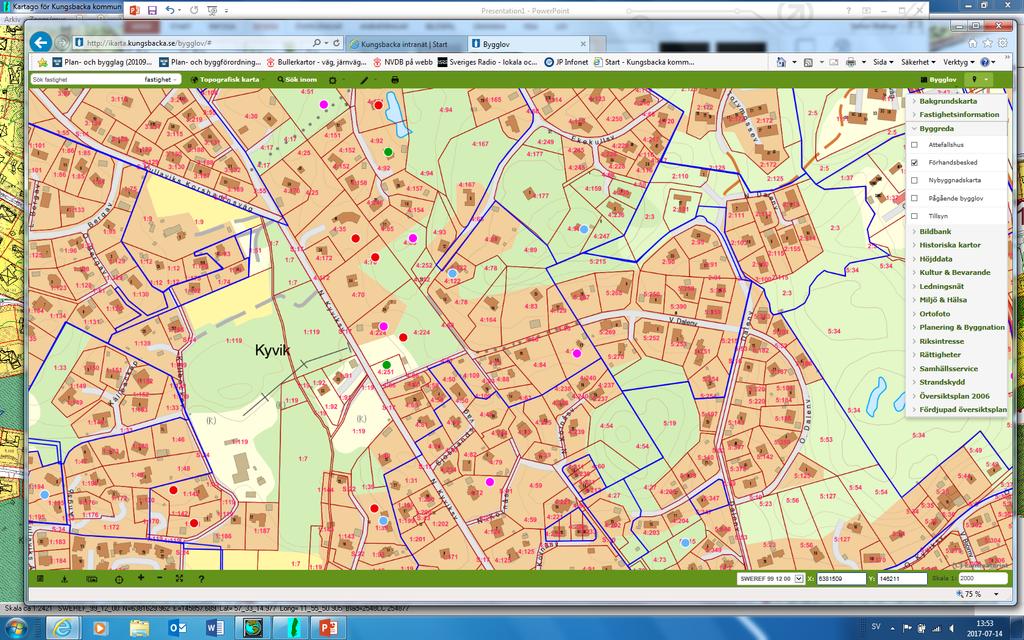The width and height of the screenshot is (1024, 640).
Task: Open the location pin menu
Action: click(974, 80)
